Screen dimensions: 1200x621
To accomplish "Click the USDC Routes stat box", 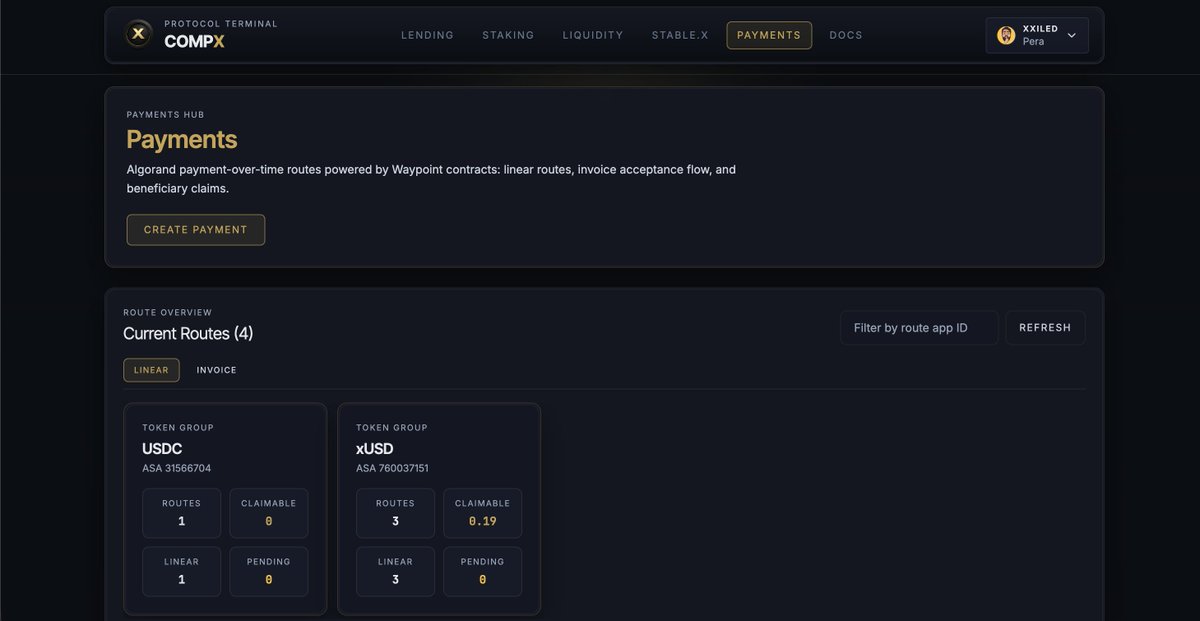I will [x=182, y=513].
